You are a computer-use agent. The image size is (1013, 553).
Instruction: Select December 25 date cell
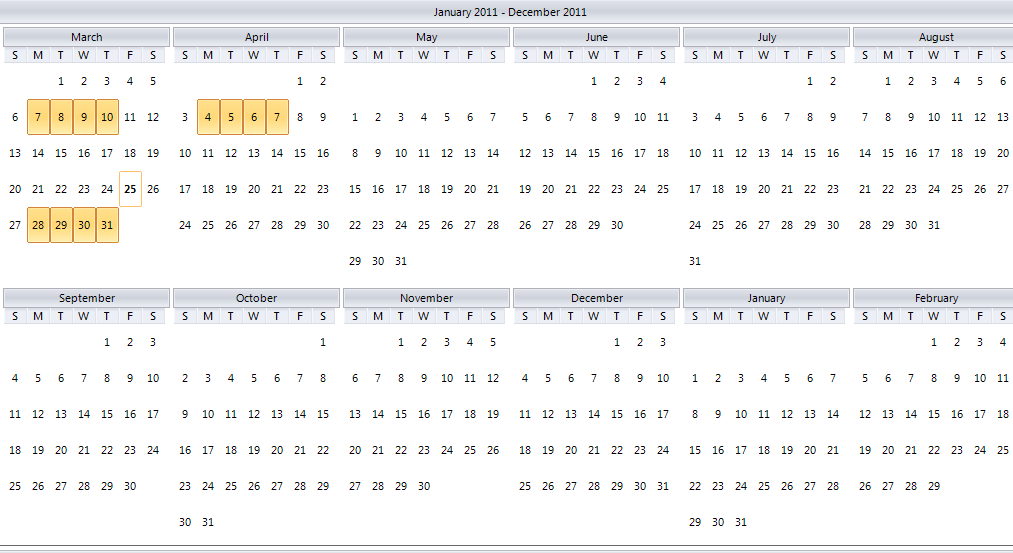(525, 486)
